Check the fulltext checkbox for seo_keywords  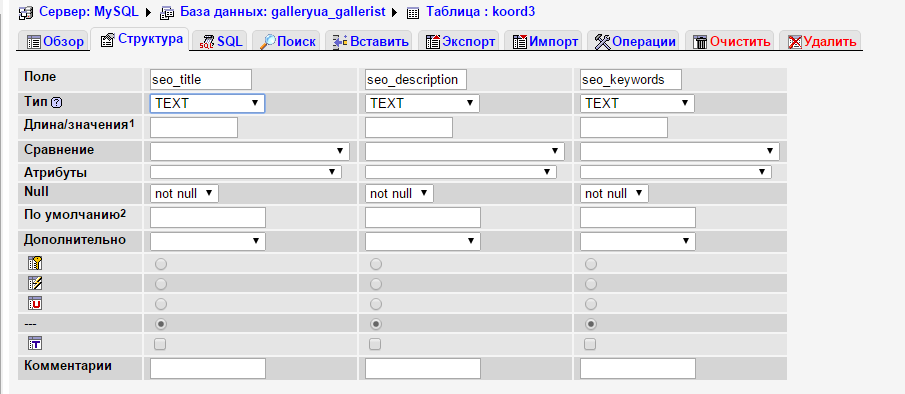coord(590,344)
